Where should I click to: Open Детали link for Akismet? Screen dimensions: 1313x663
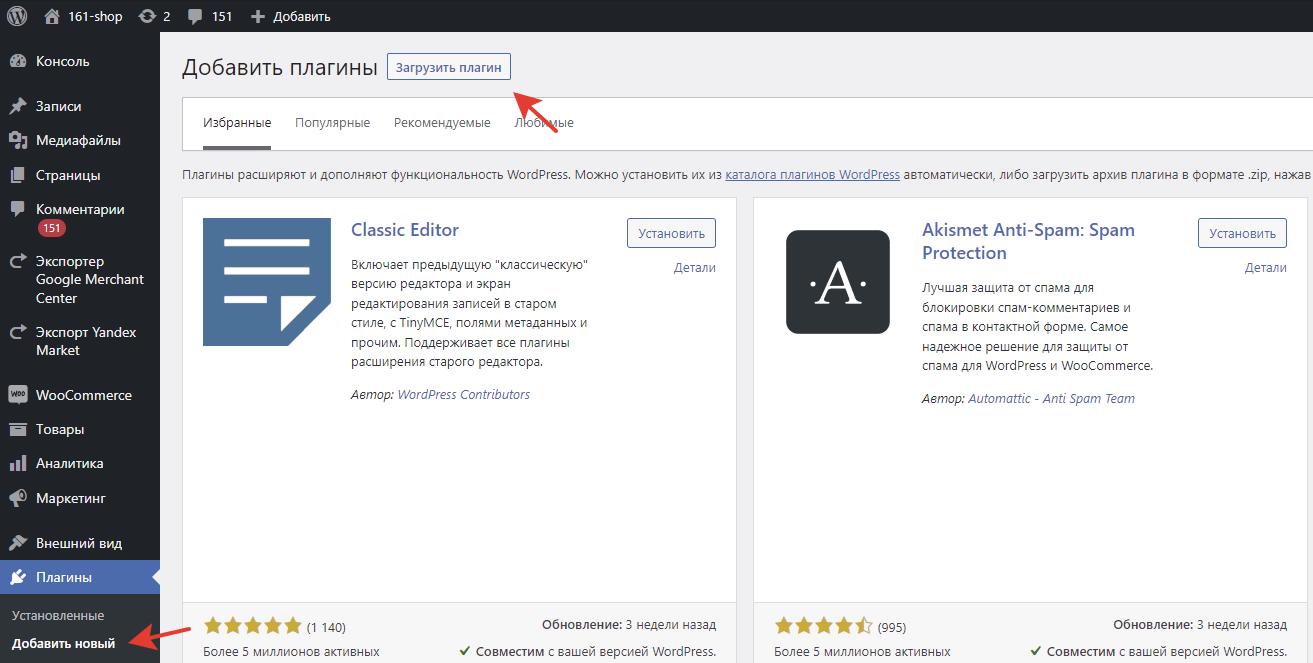tap(1265, 268)
